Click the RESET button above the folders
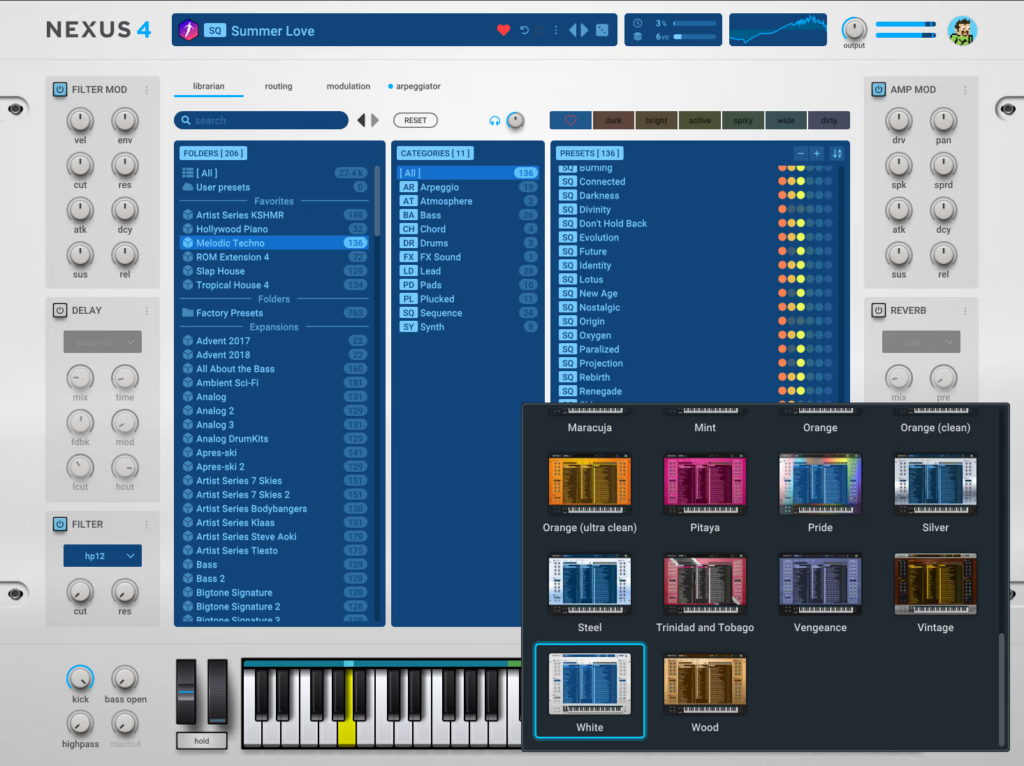 (x=418, y=119)
